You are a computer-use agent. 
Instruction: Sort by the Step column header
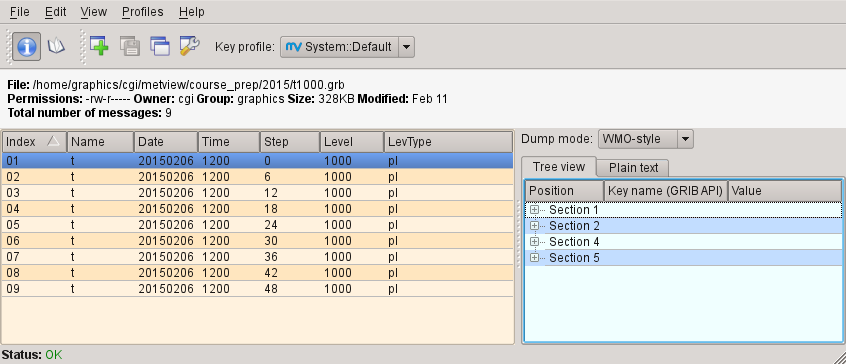(290, 142)
